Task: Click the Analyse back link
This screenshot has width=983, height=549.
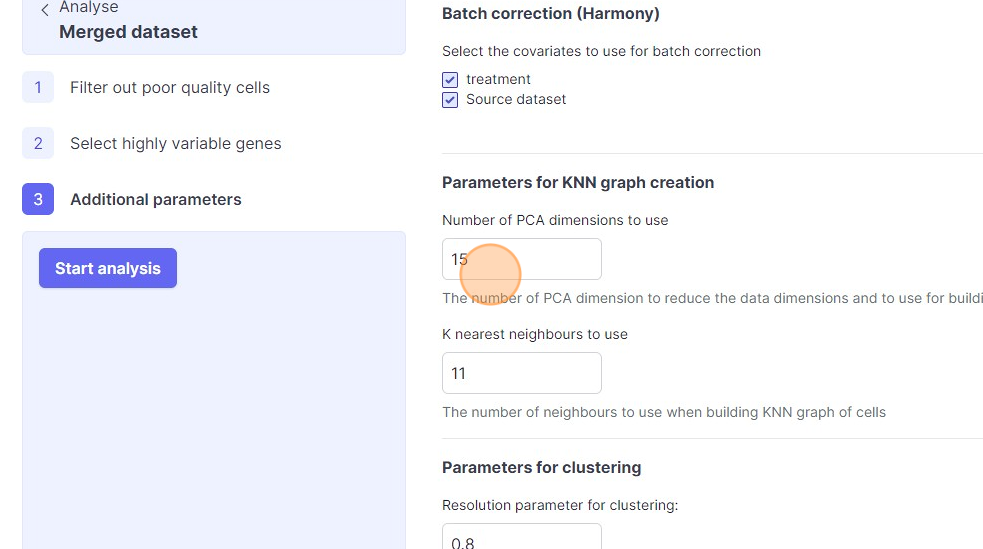Action: pyautogui.click(x=88, y=8)
